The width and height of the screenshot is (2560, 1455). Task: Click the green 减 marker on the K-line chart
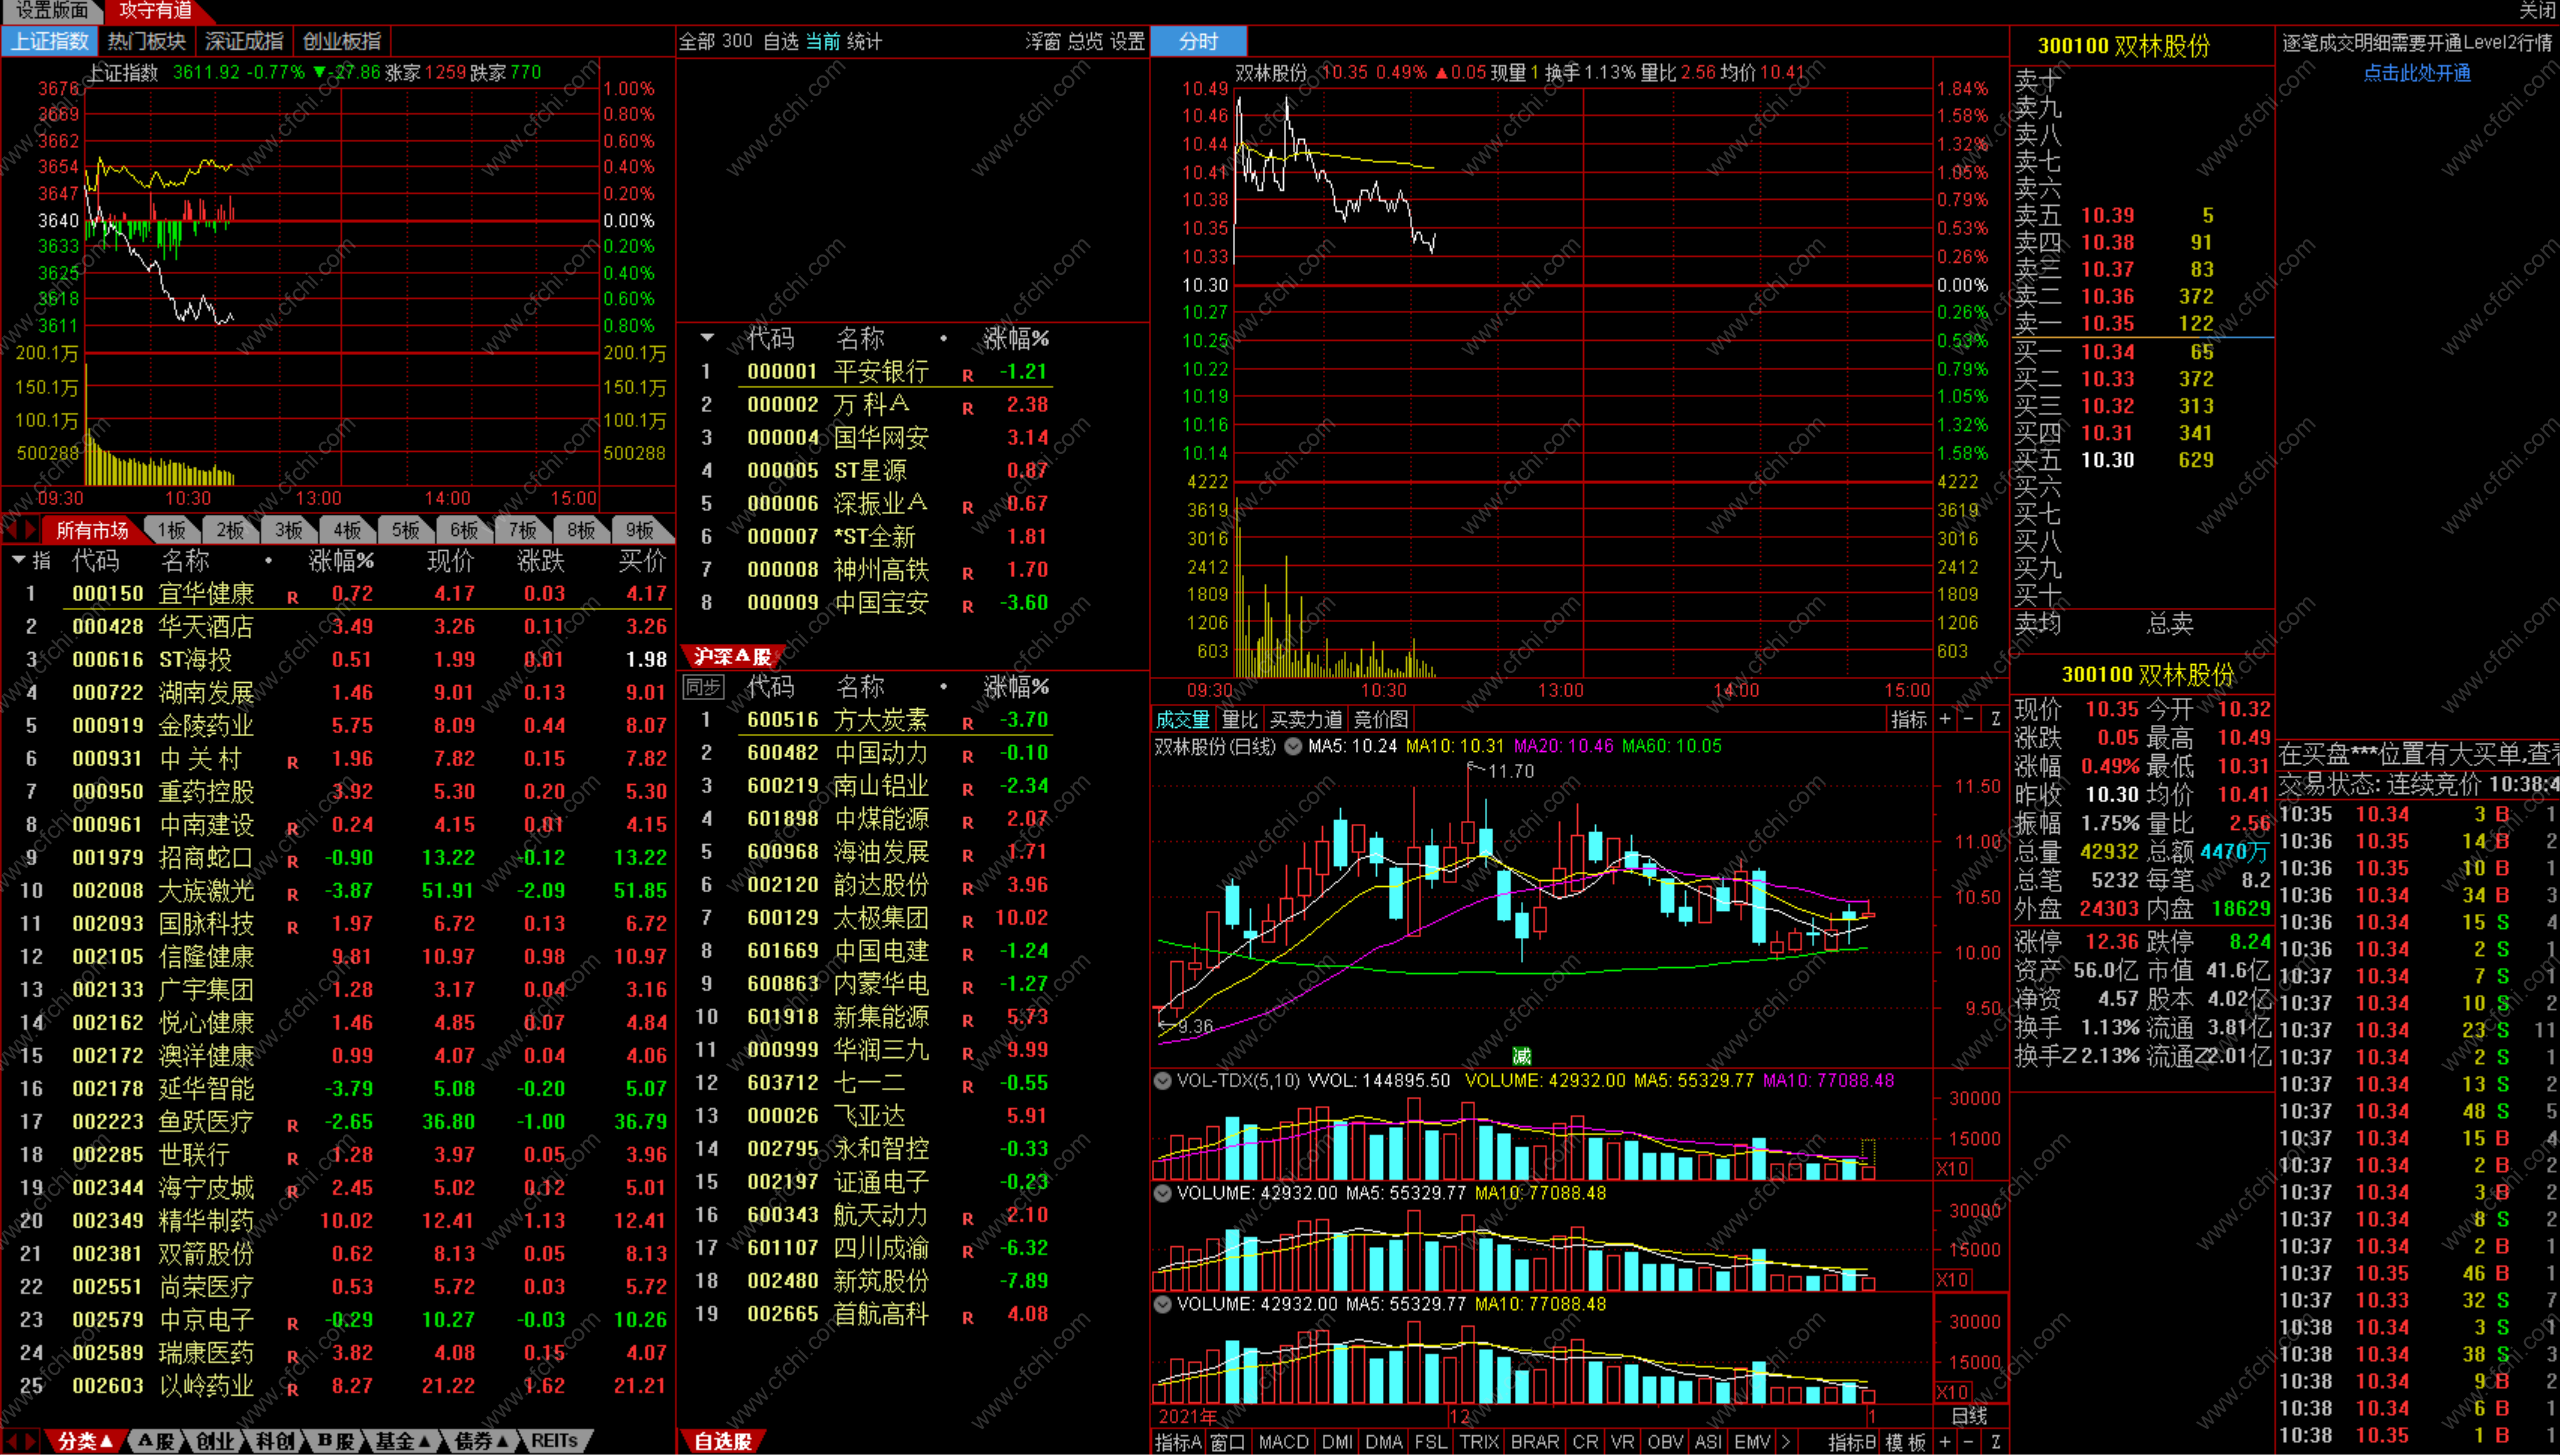pos(1521,1056)
